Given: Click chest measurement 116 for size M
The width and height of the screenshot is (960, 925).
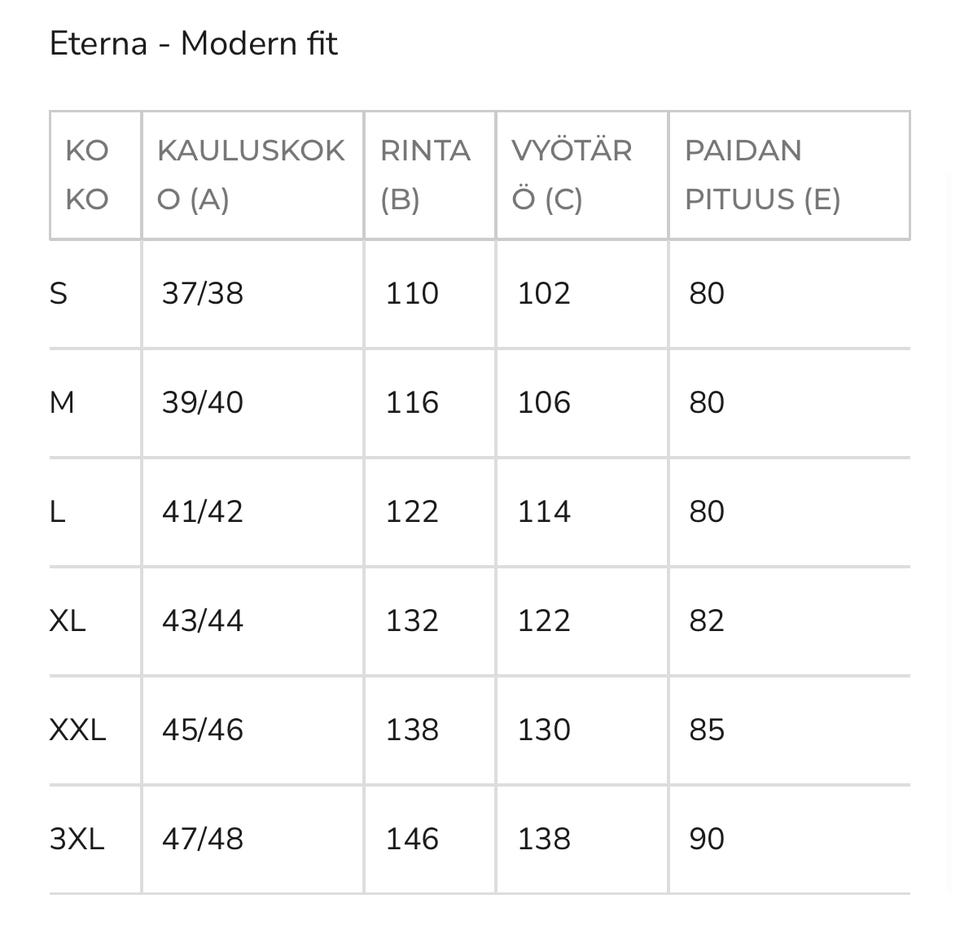Looking at the screenshot, I should 412,403.
